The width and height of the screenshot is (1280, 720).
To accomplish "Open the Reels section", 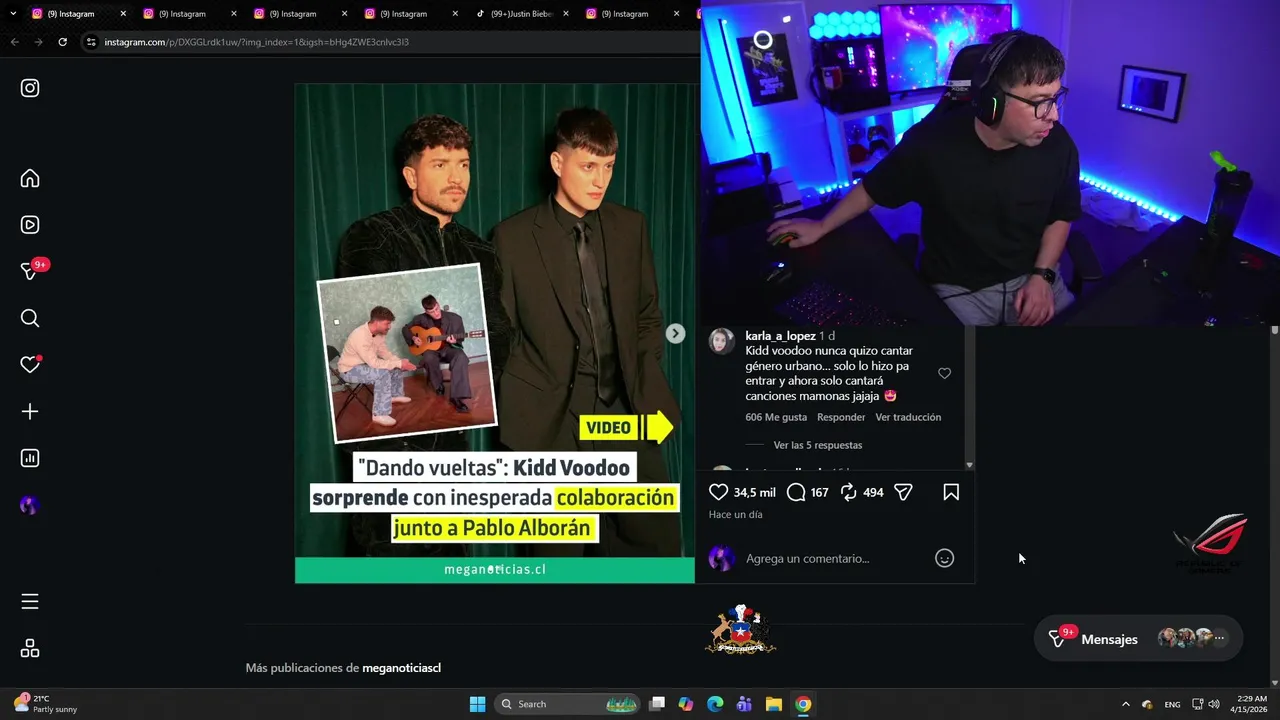I will [x=30, y=225].
